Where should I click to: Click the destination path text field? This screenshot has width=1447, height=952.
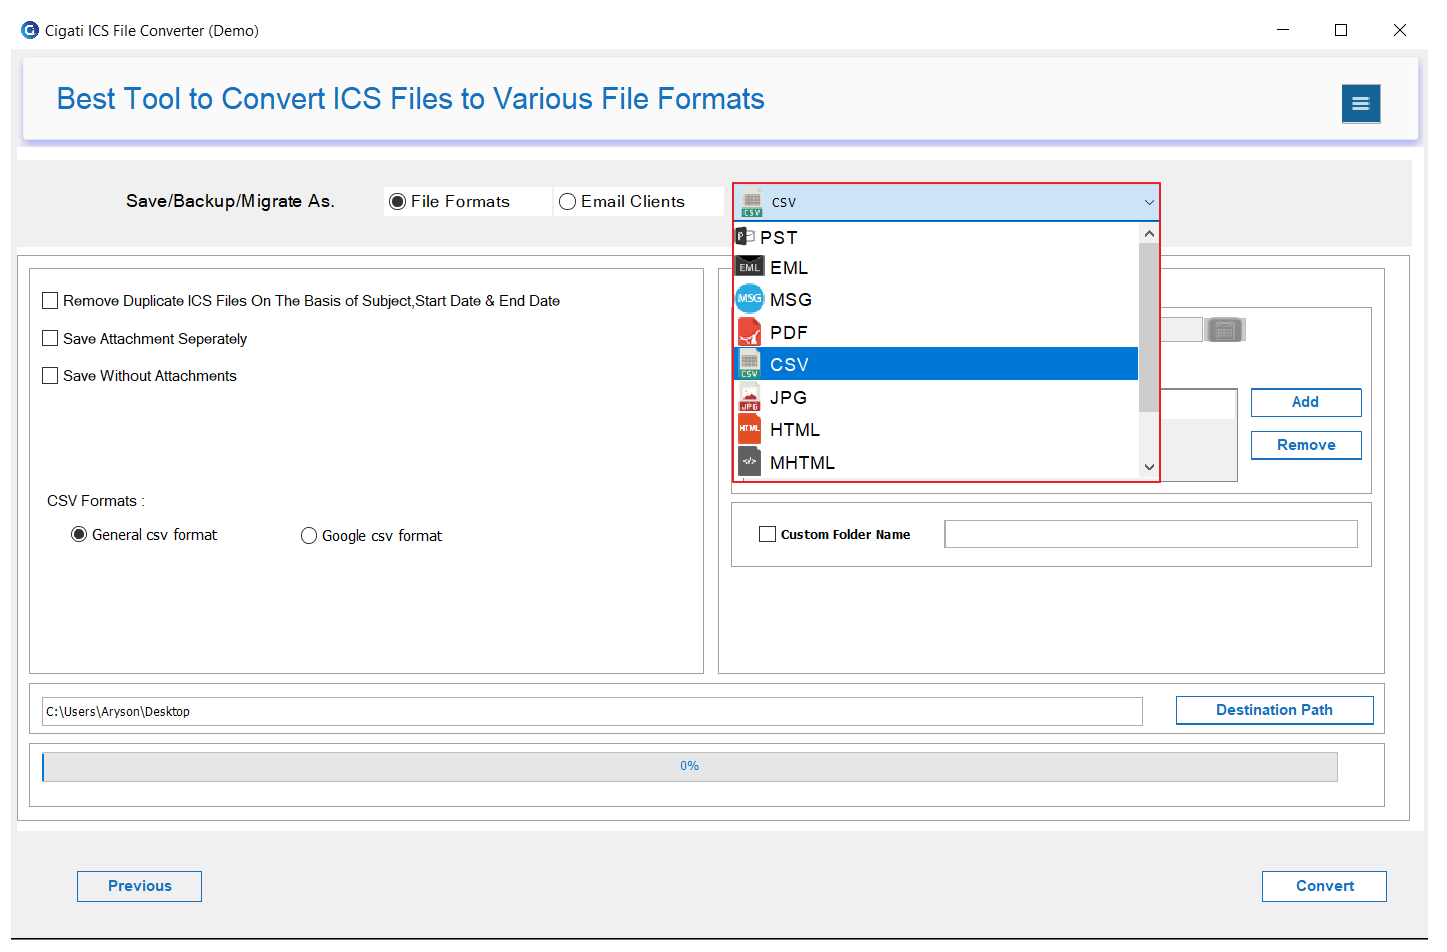(592, 711)
